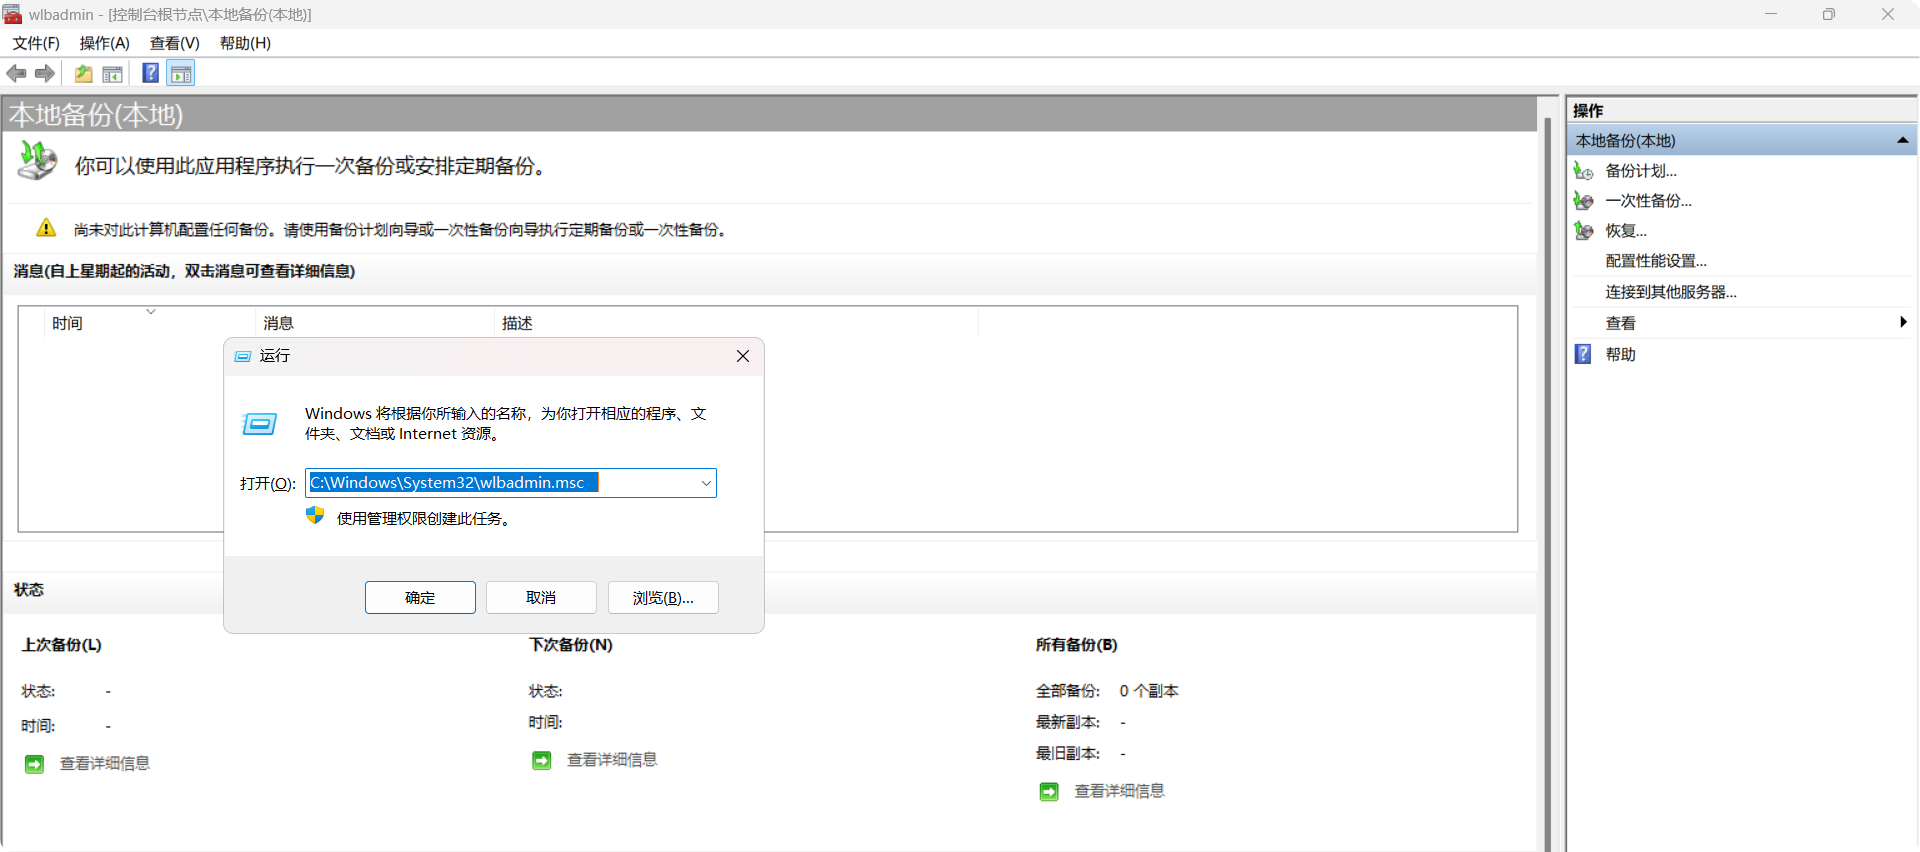Open the 操作(A) menu
The image size is (1920, 852).
coord(105,43)
